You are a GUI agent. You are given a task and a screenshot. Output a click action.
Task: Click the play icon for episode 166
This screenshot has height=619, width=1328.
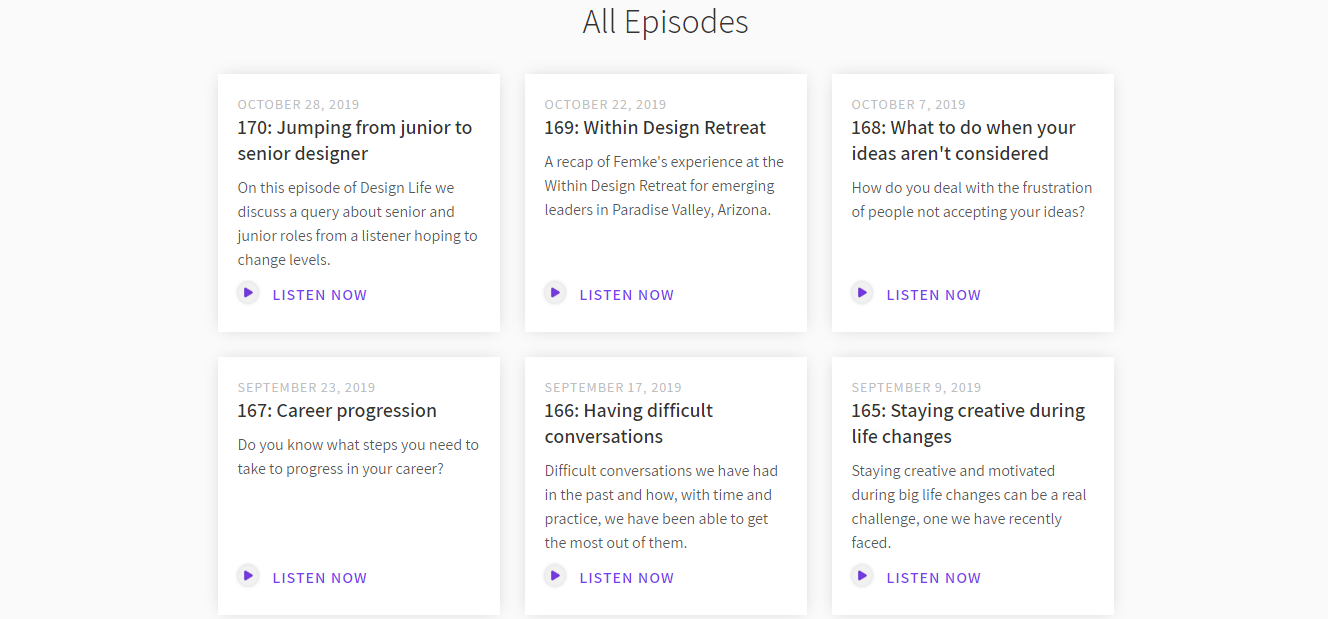pos(555,576)
